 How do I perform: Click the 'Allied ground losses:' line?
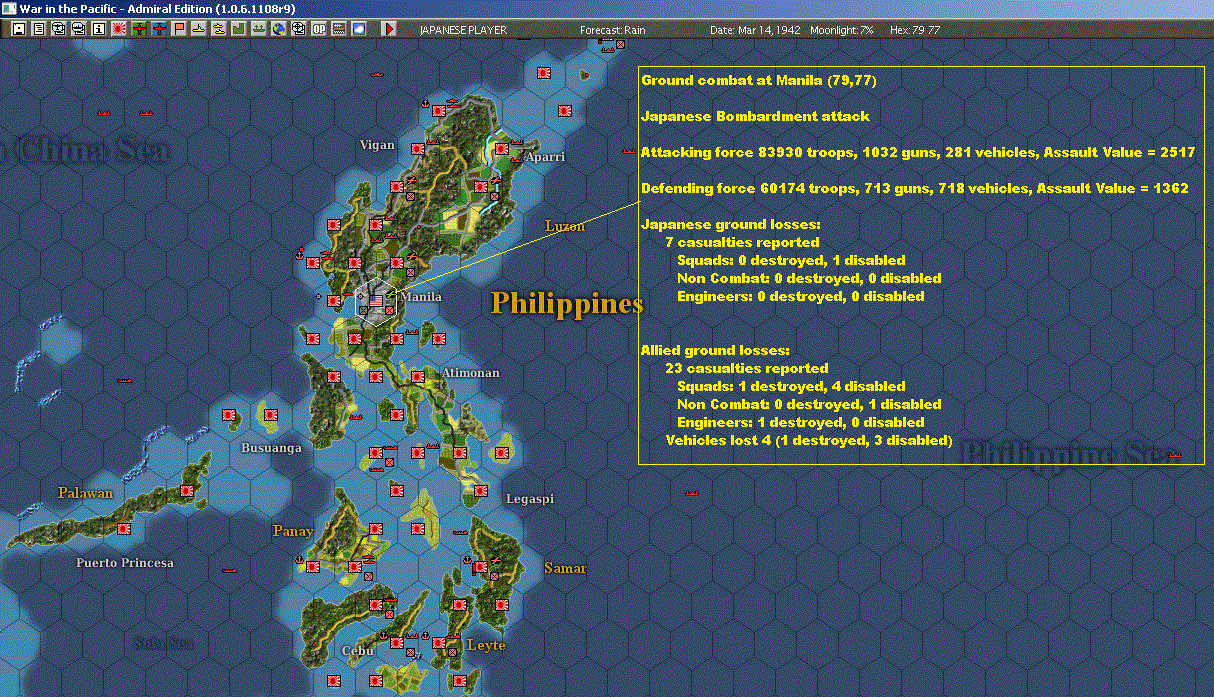(x=715, y=350)
